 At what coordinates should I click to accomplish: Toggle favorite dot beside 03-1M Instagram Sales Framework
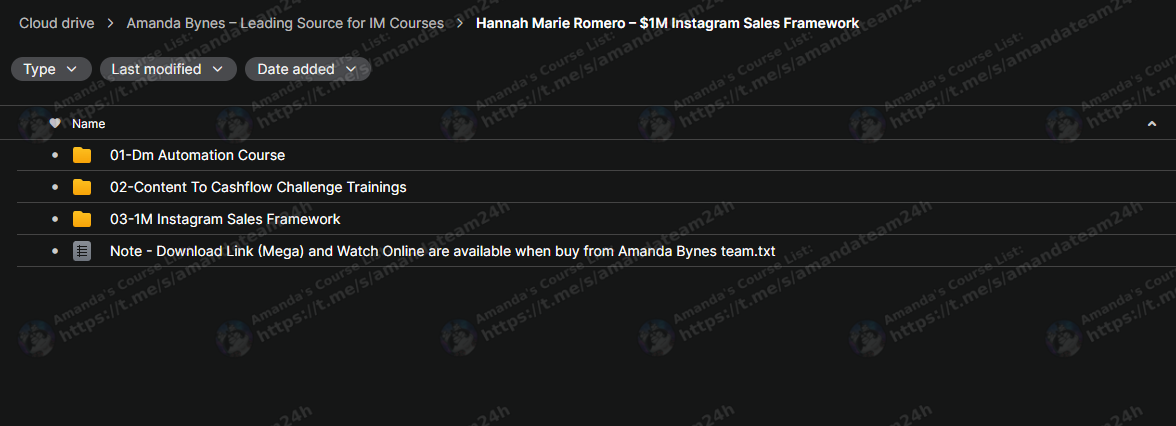click(54, 219)
